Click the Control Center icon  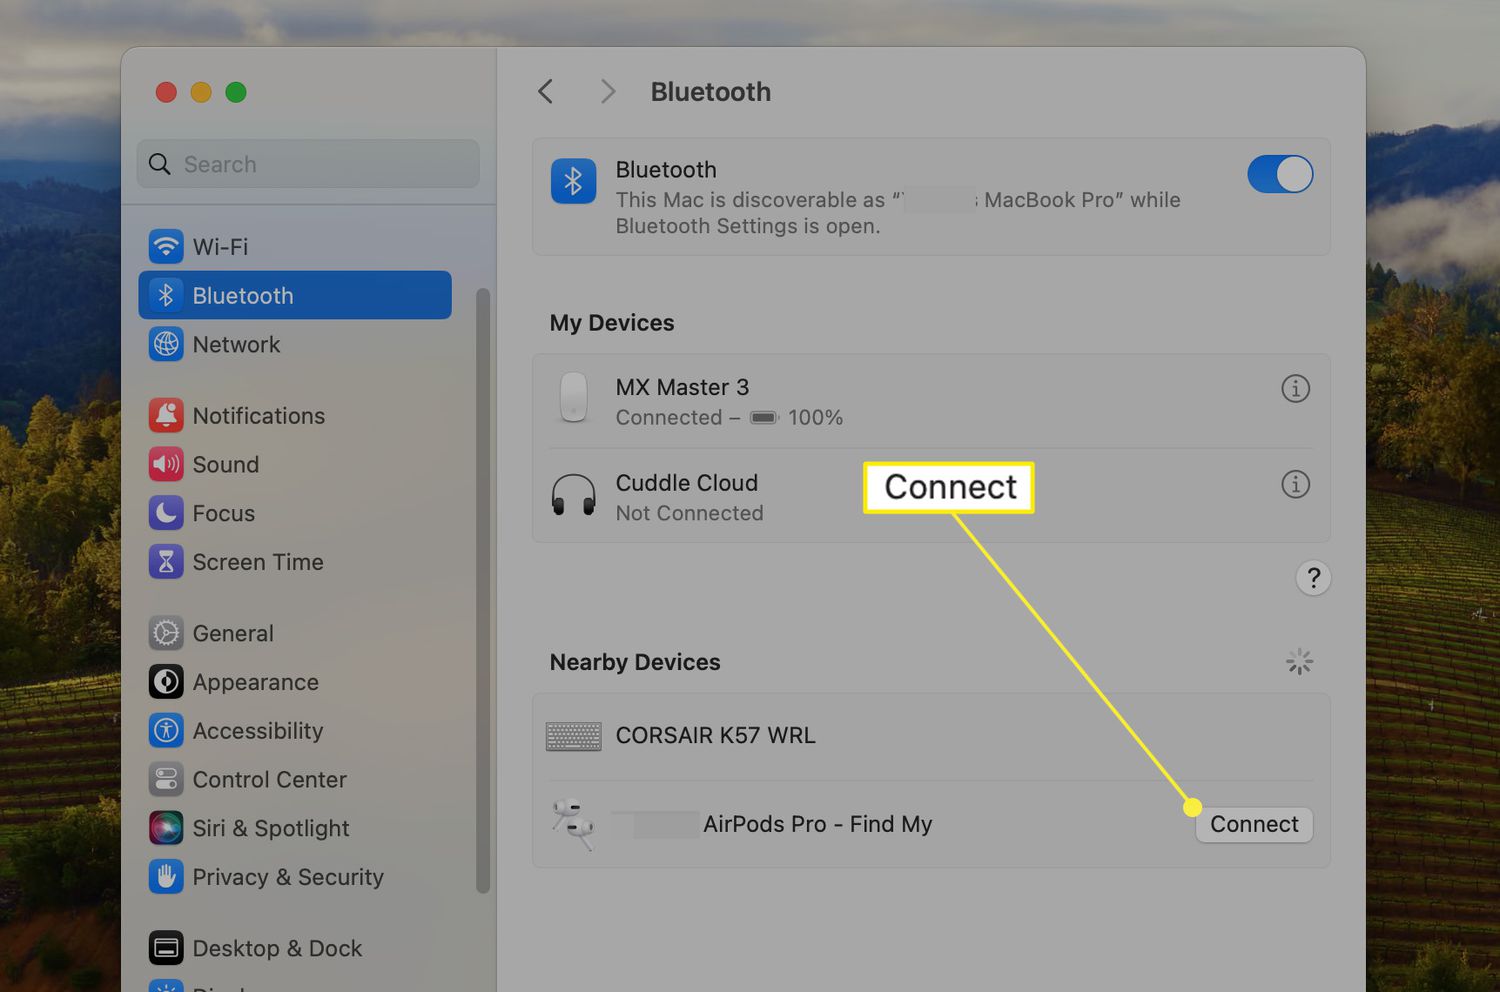[166, 779]
